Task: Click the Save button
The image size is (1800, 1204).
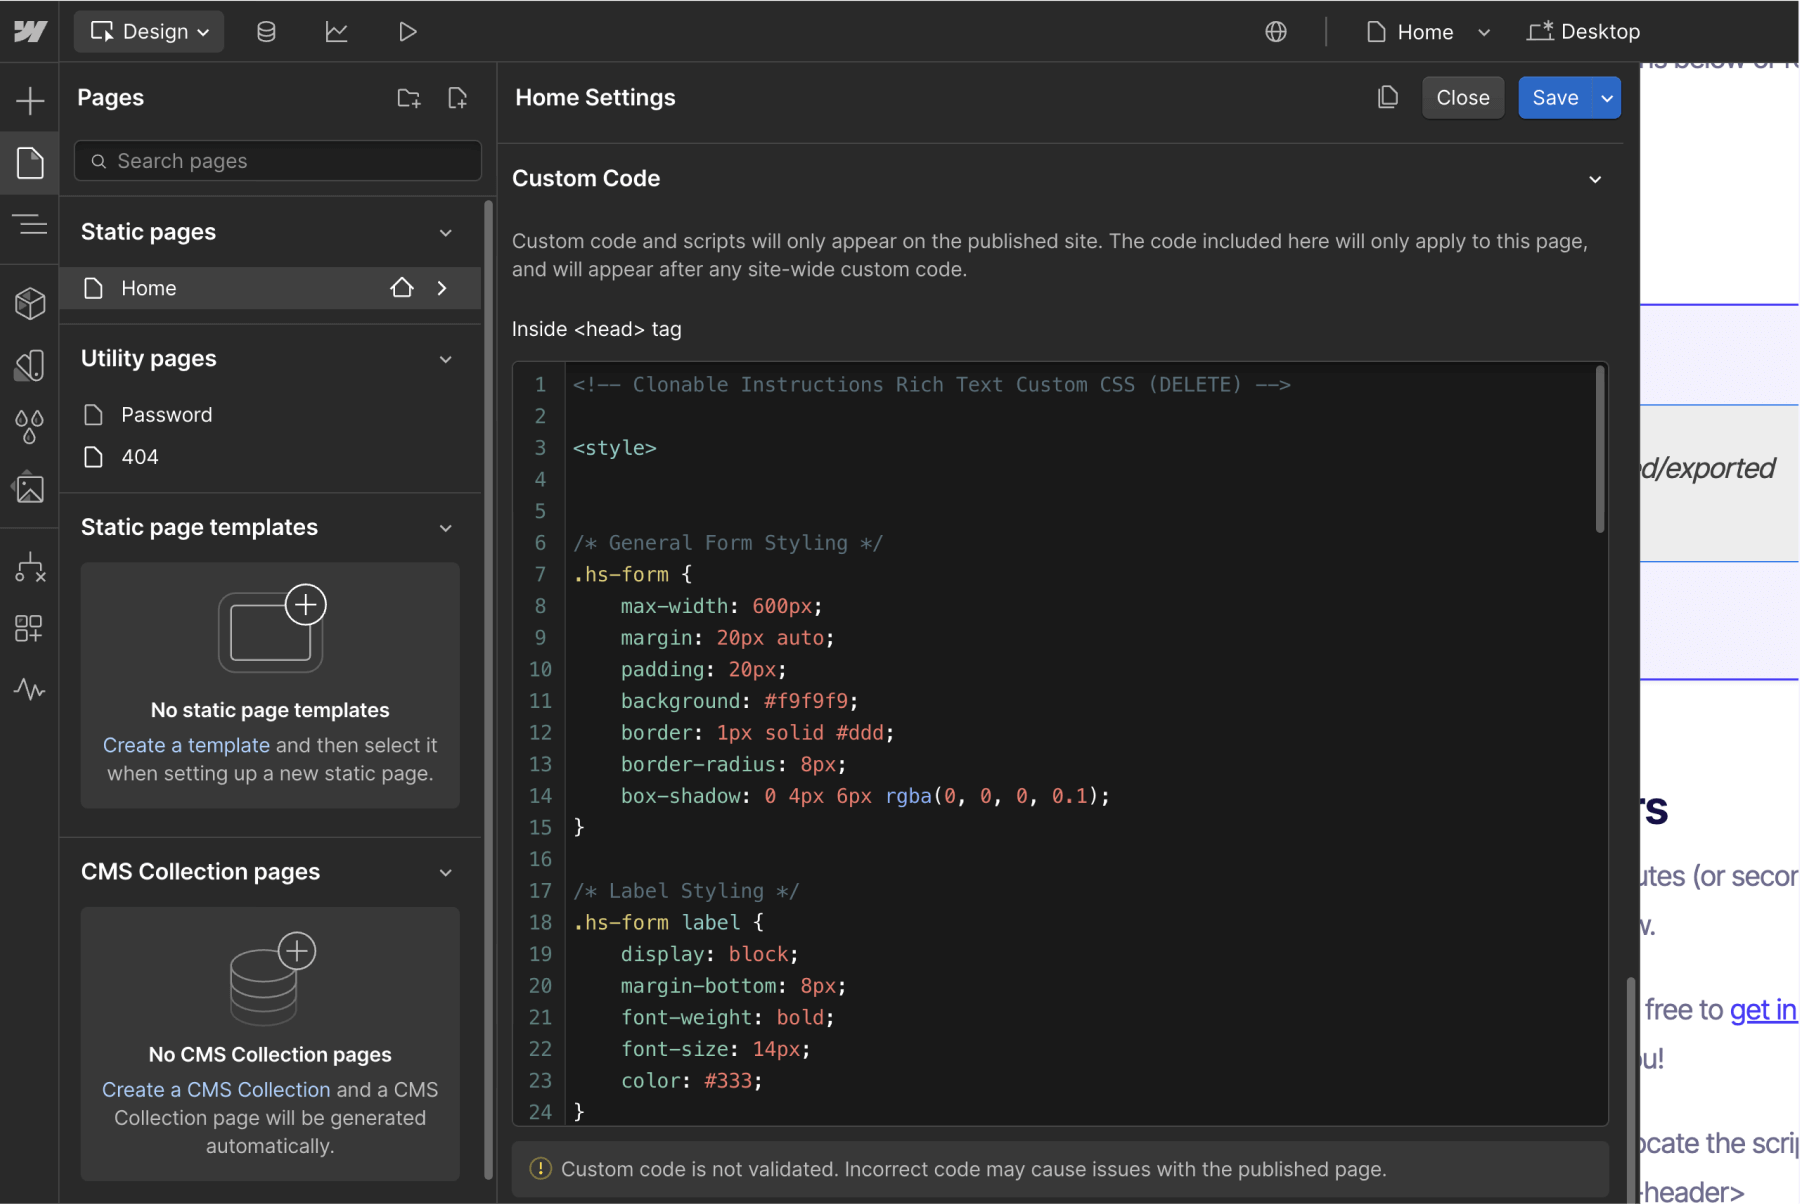Action: [1555, 98]
